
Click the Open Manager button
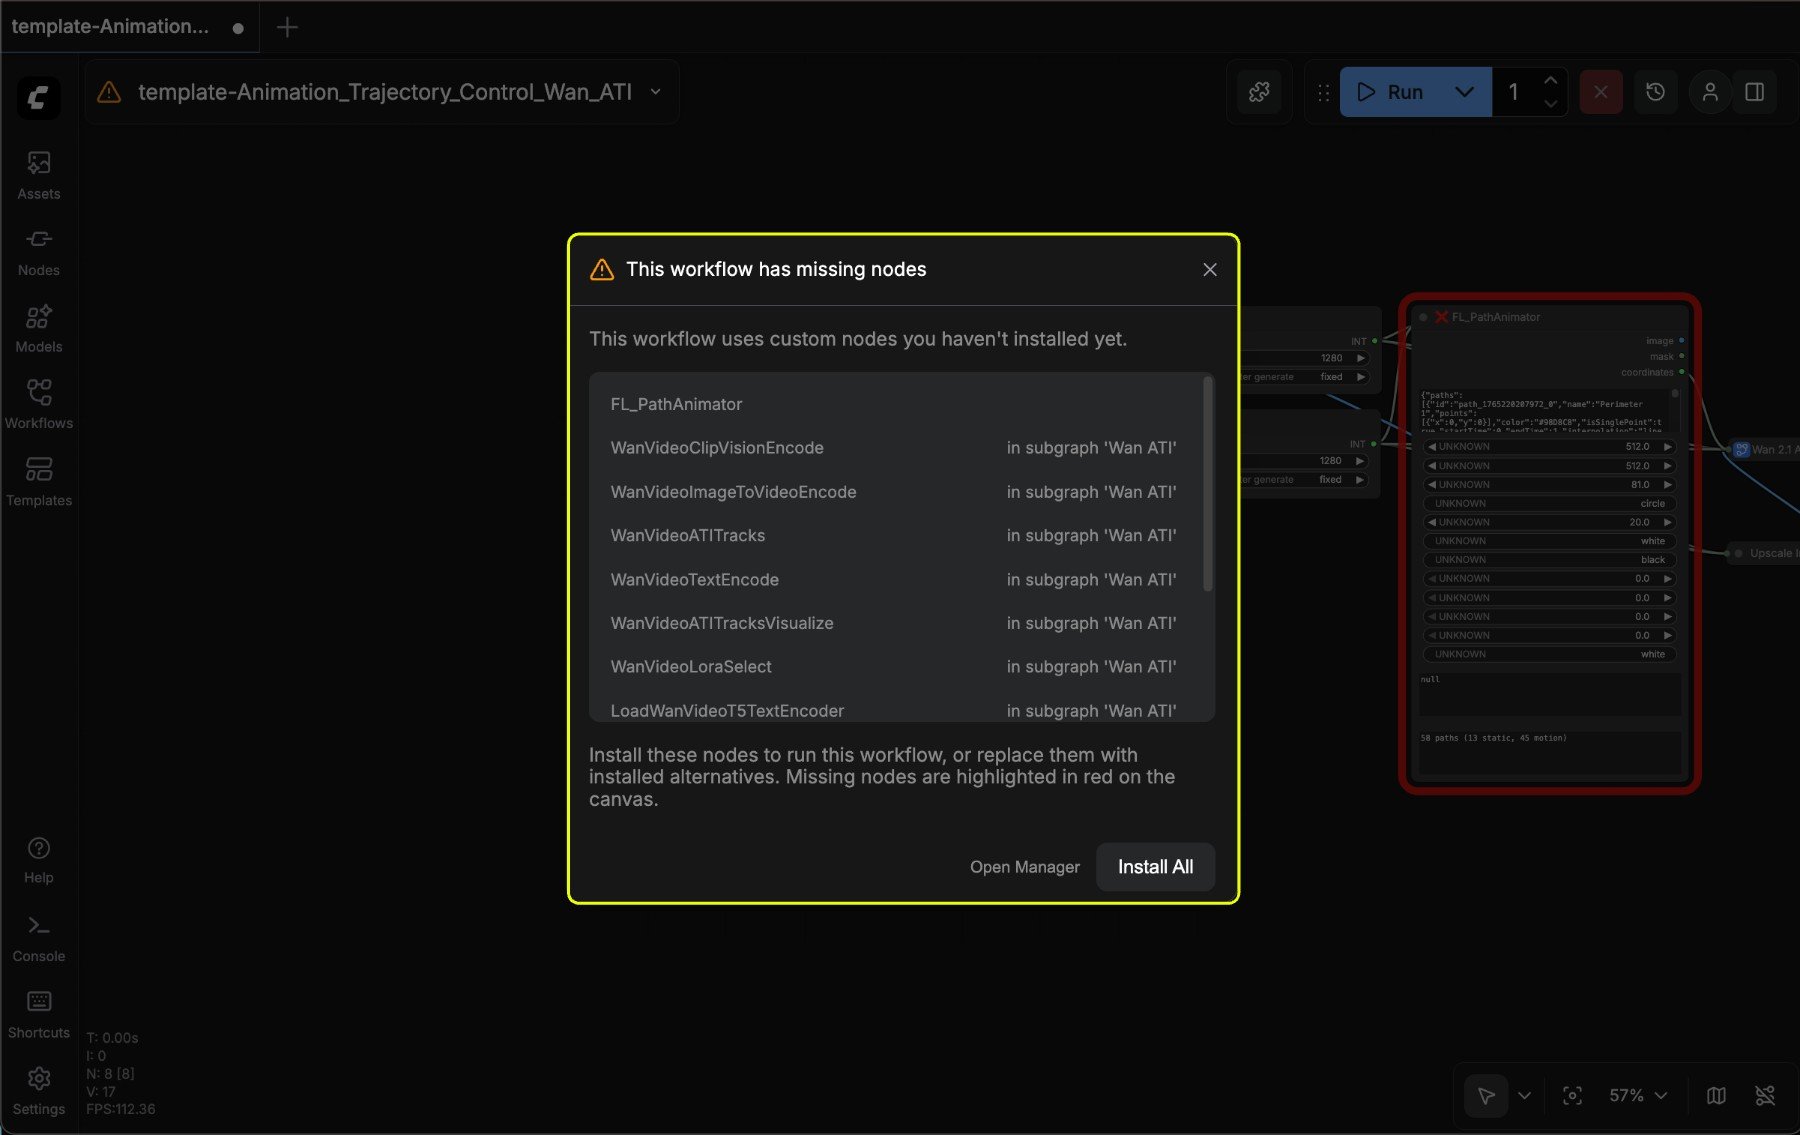pyautogui.click(x=1025, y=867)
